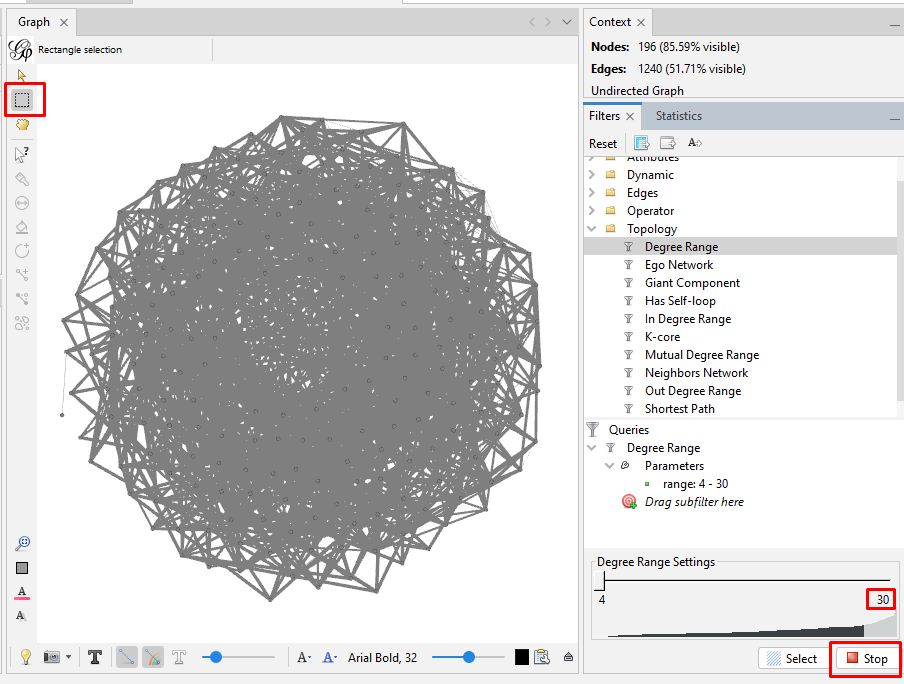Click the export filter icon with arrow

click(668, 142)
